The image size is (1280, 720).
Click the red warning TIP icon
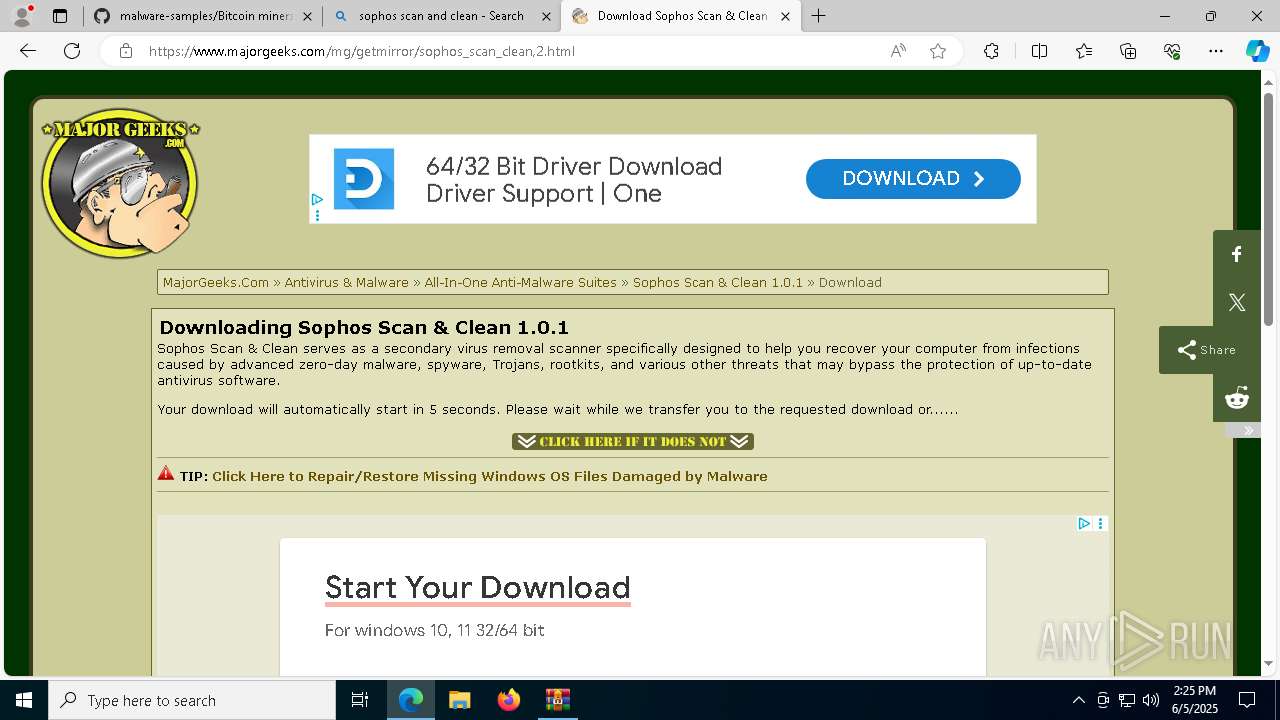pos(166,474)
